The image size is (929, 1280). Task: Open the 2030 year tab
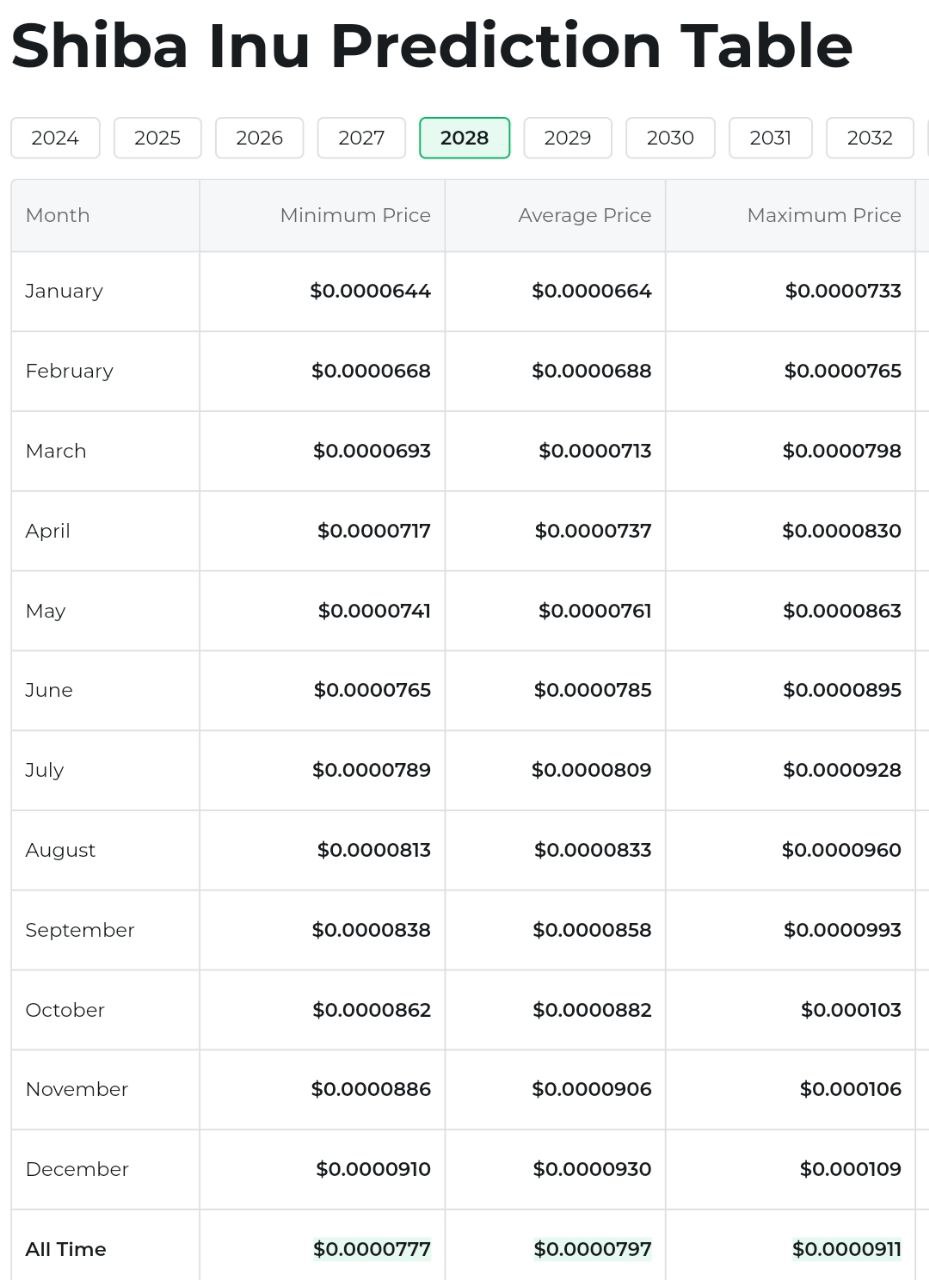click(x=670, y=138)
